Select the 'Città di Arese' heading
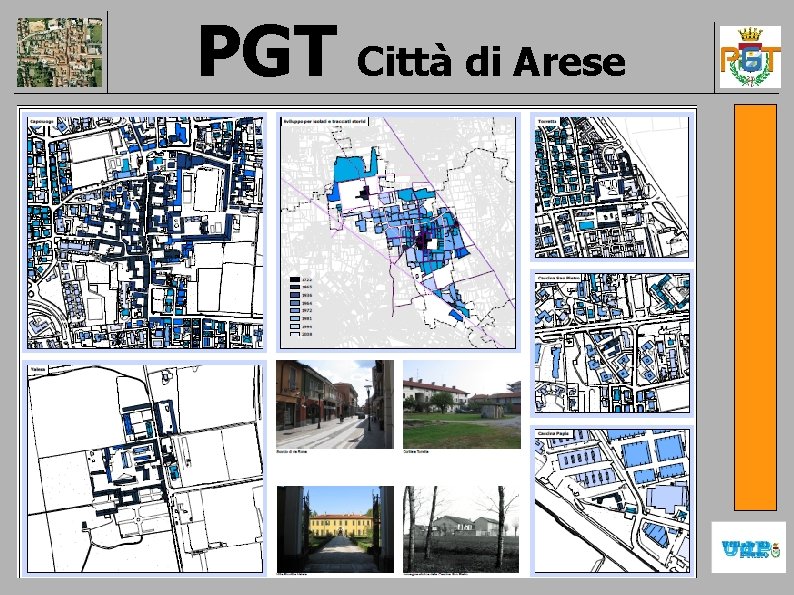The image size is (794, 595). pyautogui.click(x=491, y=61)
